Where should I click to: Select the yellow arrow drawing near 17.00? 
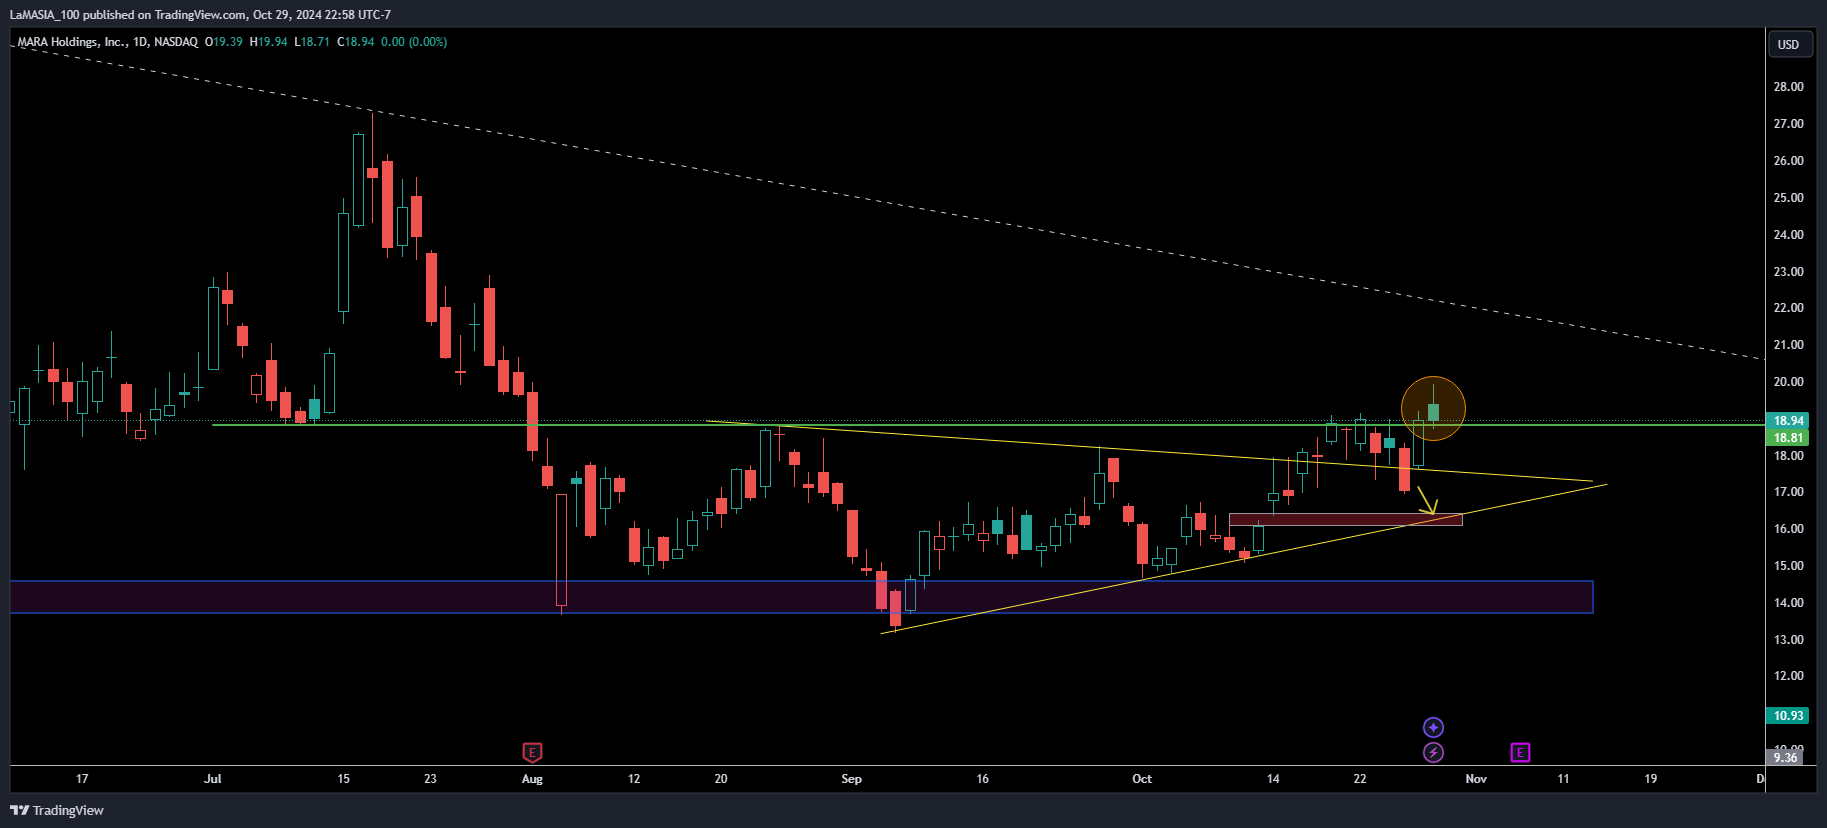pyautogui.click(x=1428, y=500)
